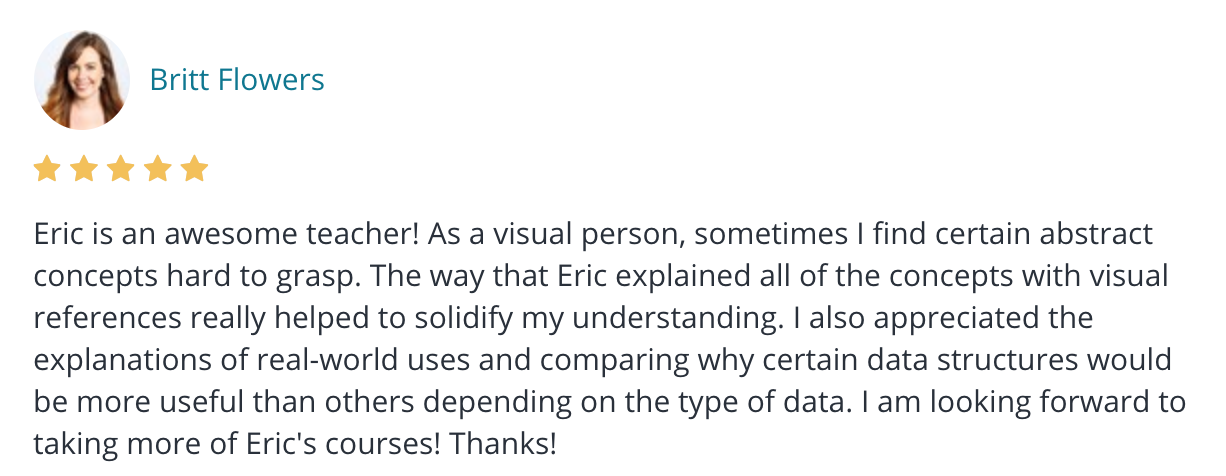This screenshot has width=1226, height=476.
Task: Open the Britt Flowers reviewer name link
Action: (237, 79)
